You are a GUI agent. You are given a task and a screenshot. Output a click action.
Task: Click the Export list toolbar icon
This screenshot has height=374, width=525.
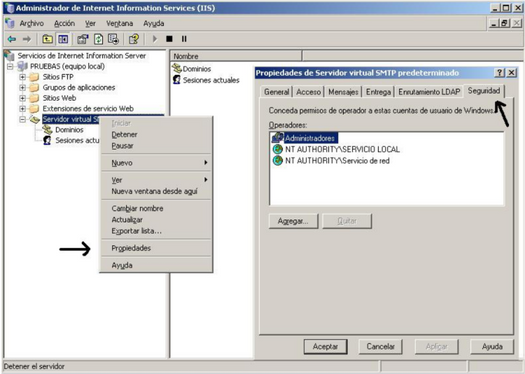click(x=113, y=39)
